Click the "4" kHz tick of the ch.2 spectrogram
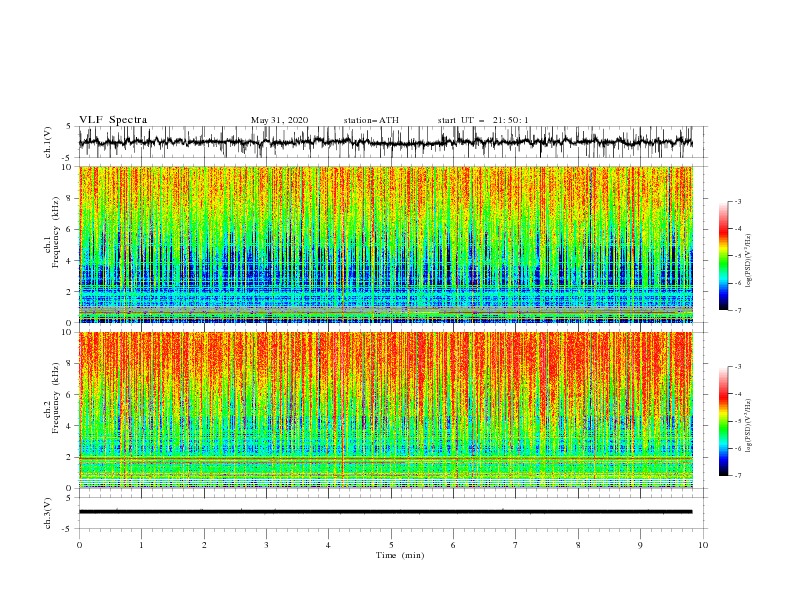792x612 pixels. click(71, 426)
